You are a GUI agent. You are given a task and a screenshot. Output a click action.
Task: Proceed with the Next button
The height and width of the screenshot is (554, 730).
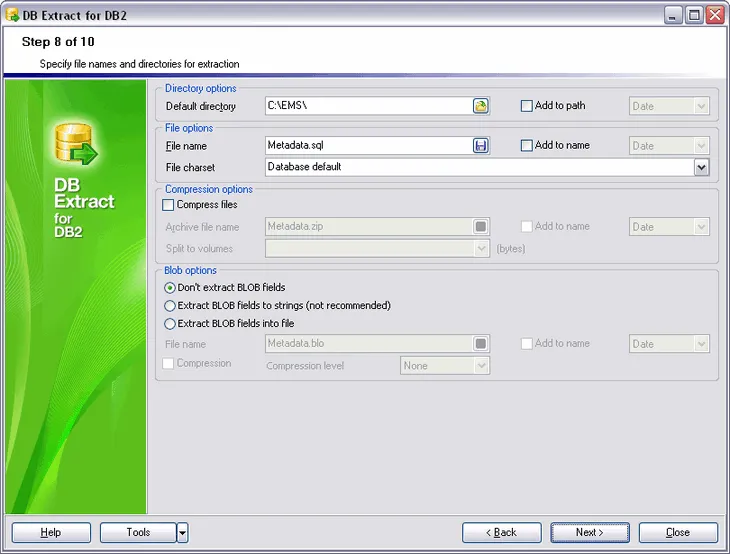(590, 533)
